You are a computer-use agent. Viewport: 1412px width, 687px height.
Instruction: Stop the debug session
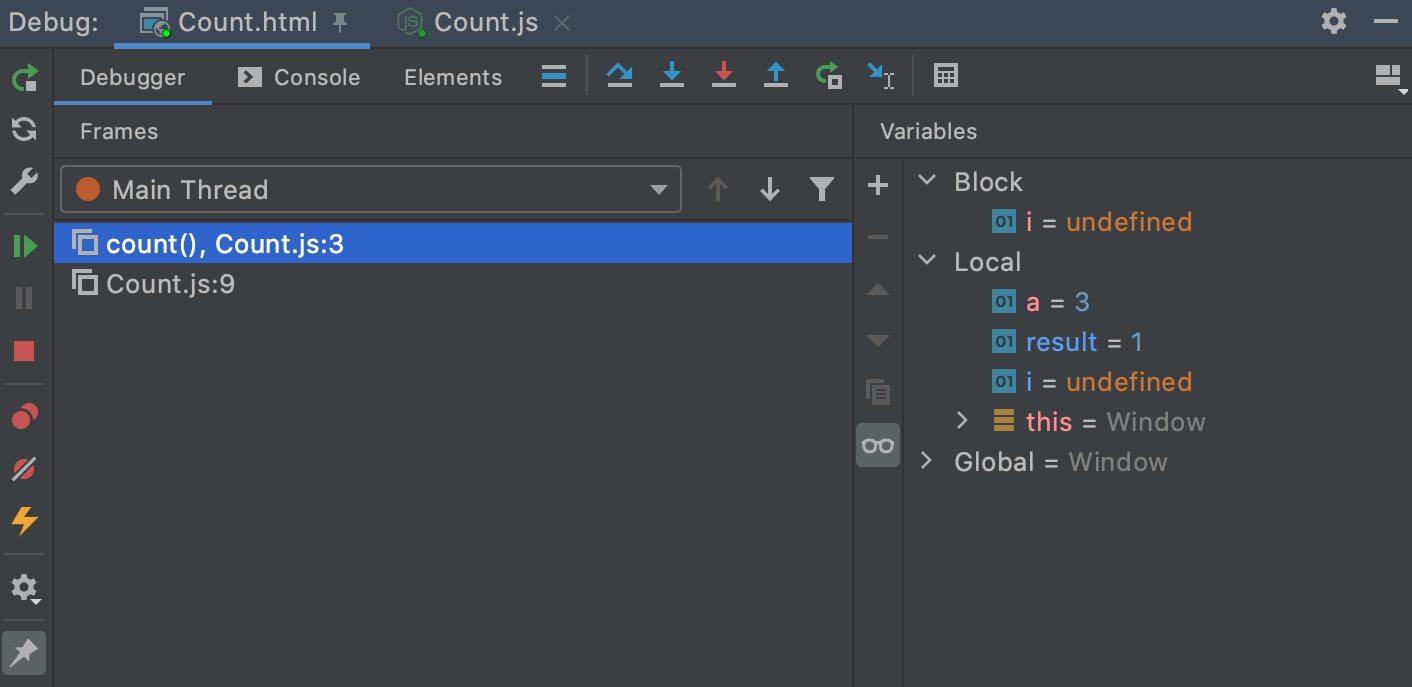[x=23, y=350]
